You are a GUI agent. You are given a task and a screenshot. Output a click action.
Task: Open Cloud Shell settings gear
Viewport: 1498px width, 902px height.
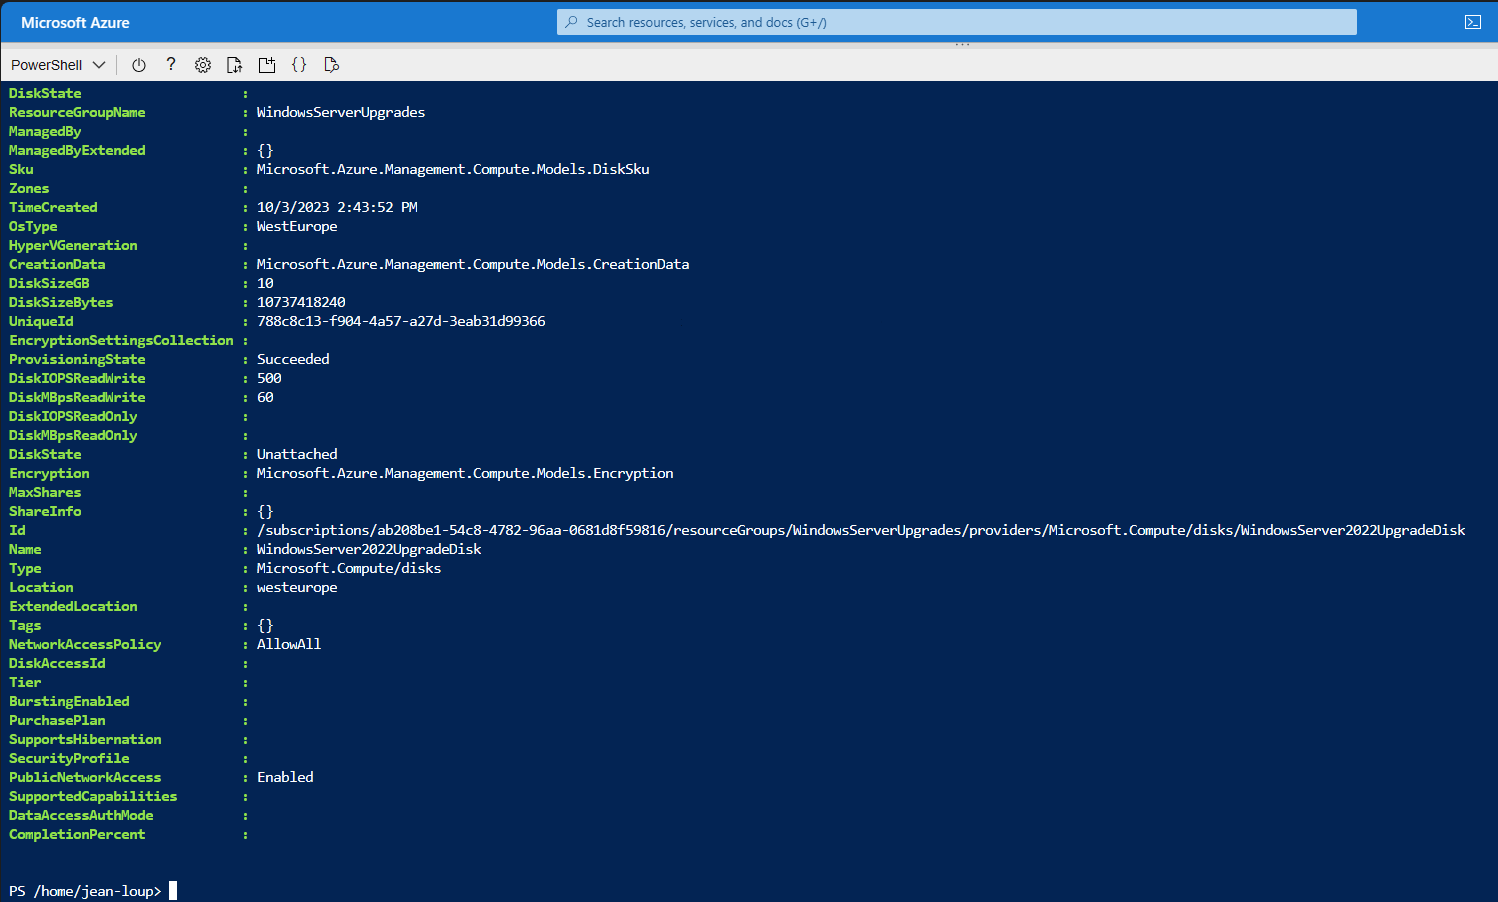click(203, 65)
